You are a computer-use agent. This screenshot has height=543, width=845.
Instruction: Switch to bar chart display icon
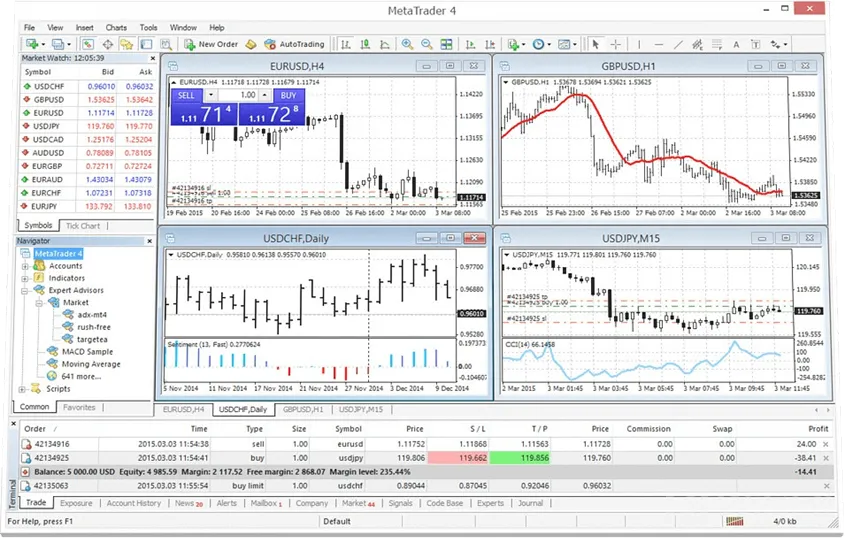click(346, 44)
